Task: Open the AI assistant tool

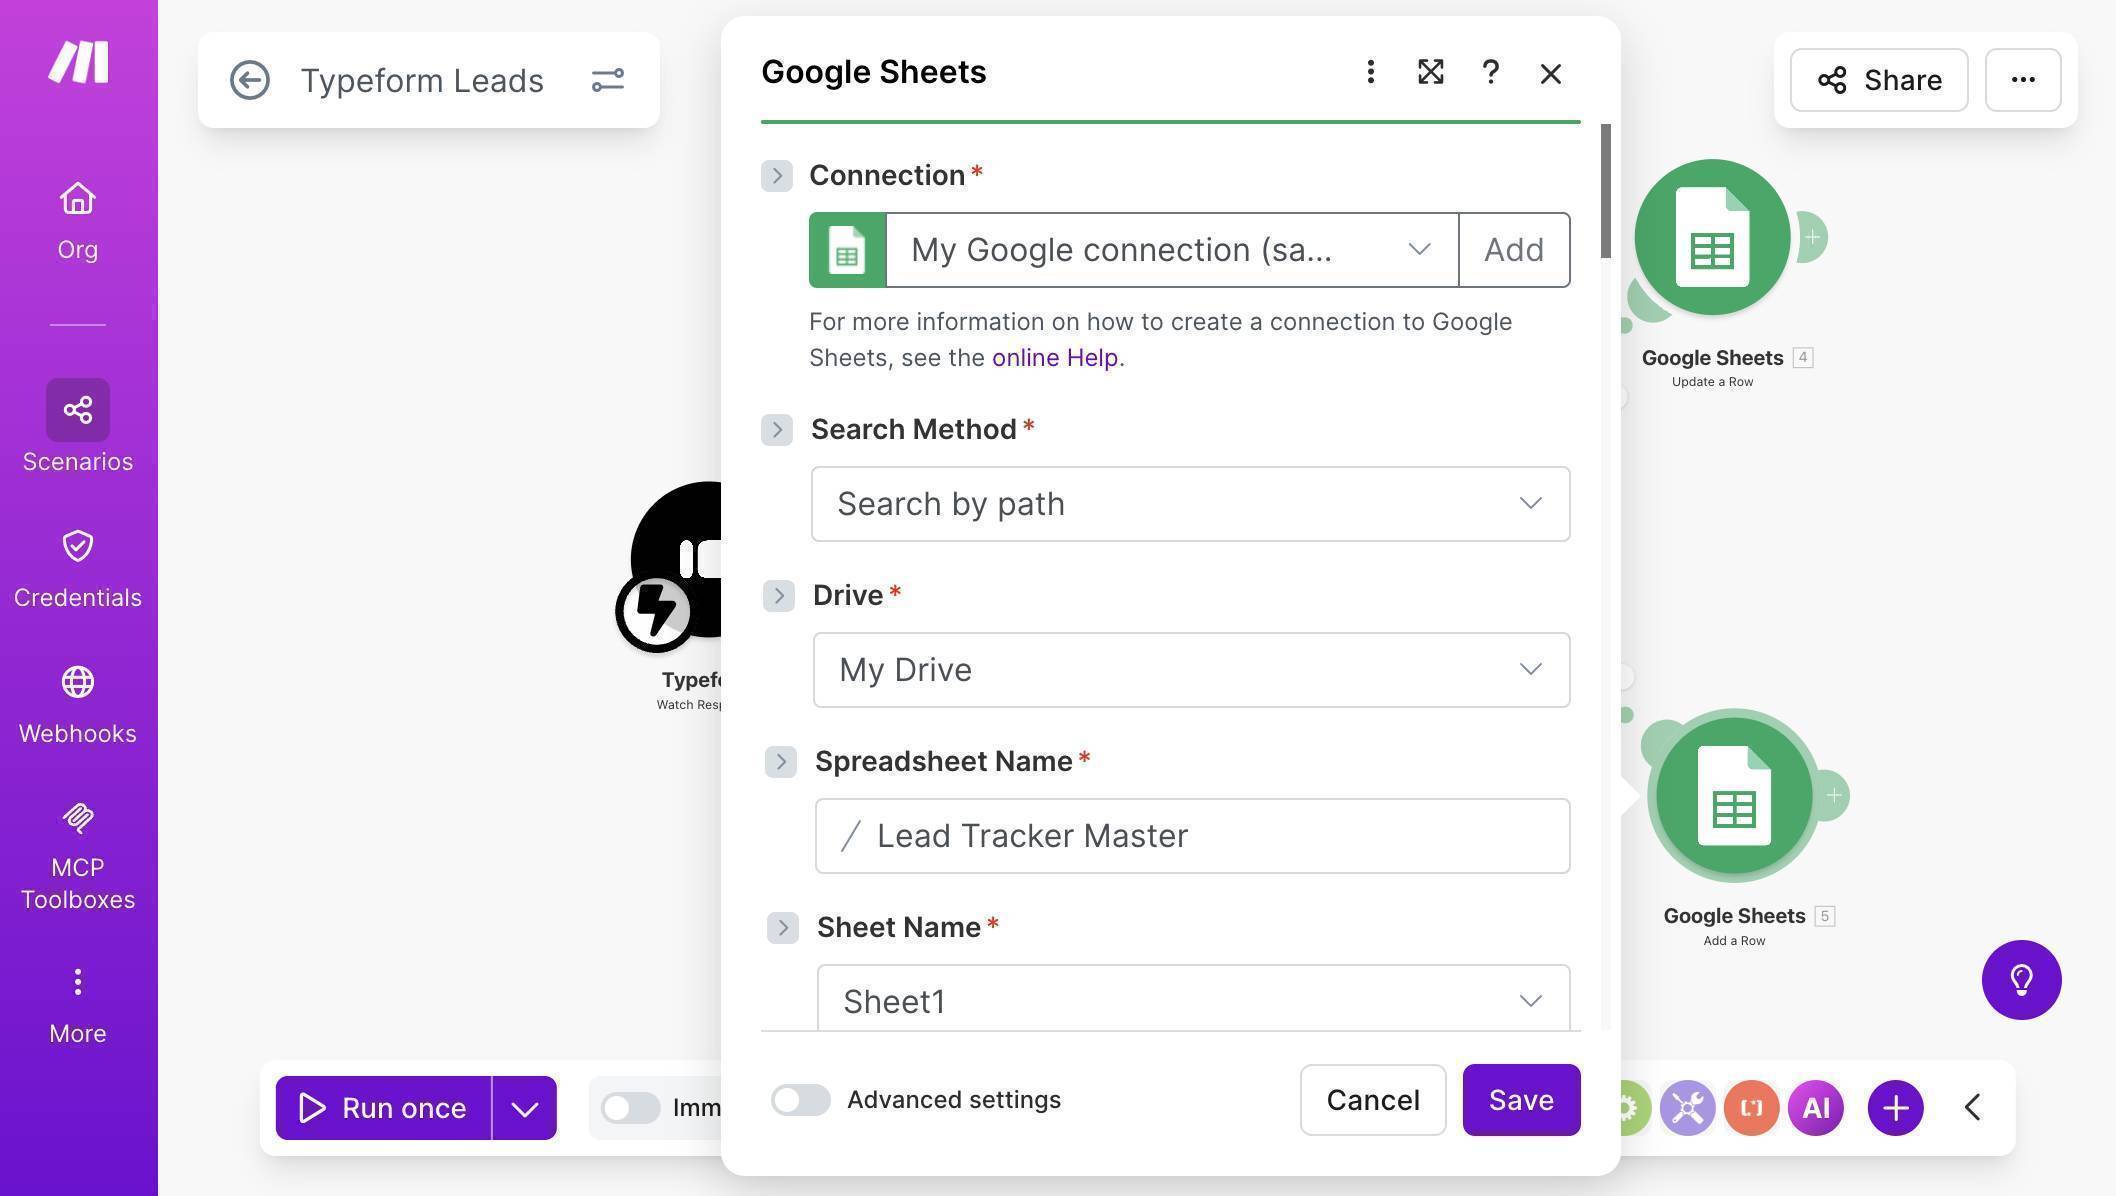Action: [x=1815, y=1108]
